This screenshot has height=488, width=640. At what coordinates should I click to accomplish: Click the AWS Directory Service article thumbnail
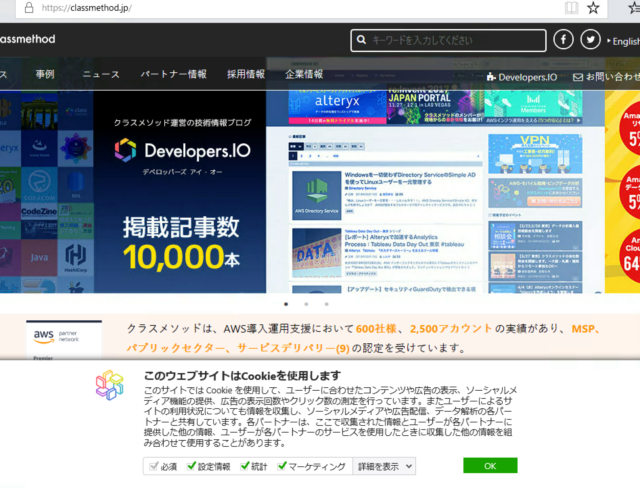pyautogui.click(x=317, y=195)
